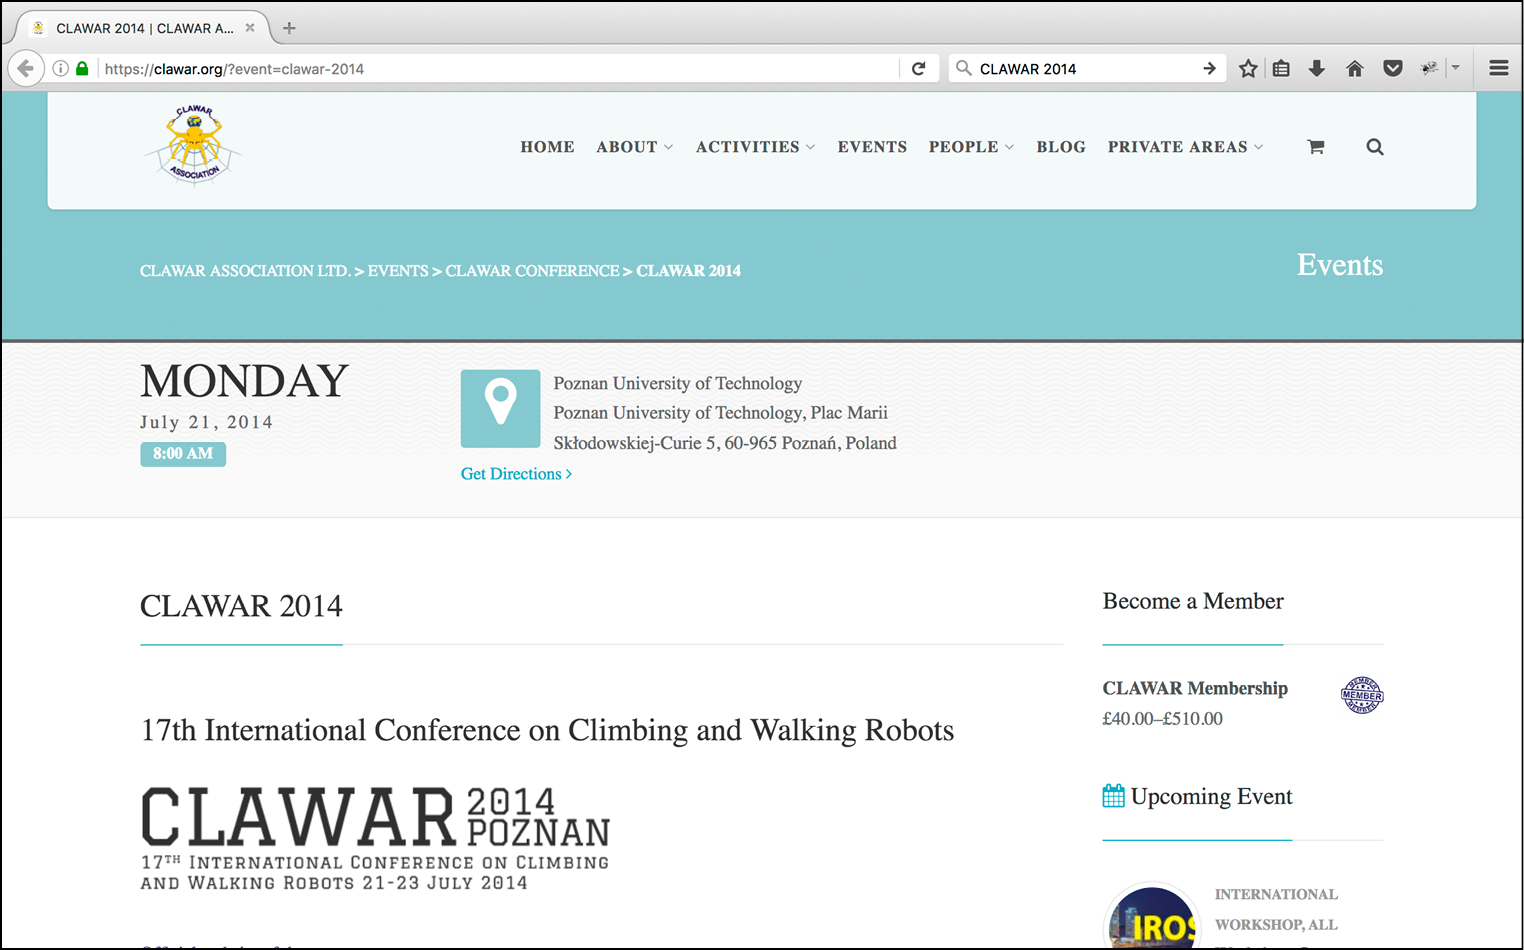Viewport: 1524px width, 950px height.
Task: Go to the browser home icon
Action: tap(1355, 69)
